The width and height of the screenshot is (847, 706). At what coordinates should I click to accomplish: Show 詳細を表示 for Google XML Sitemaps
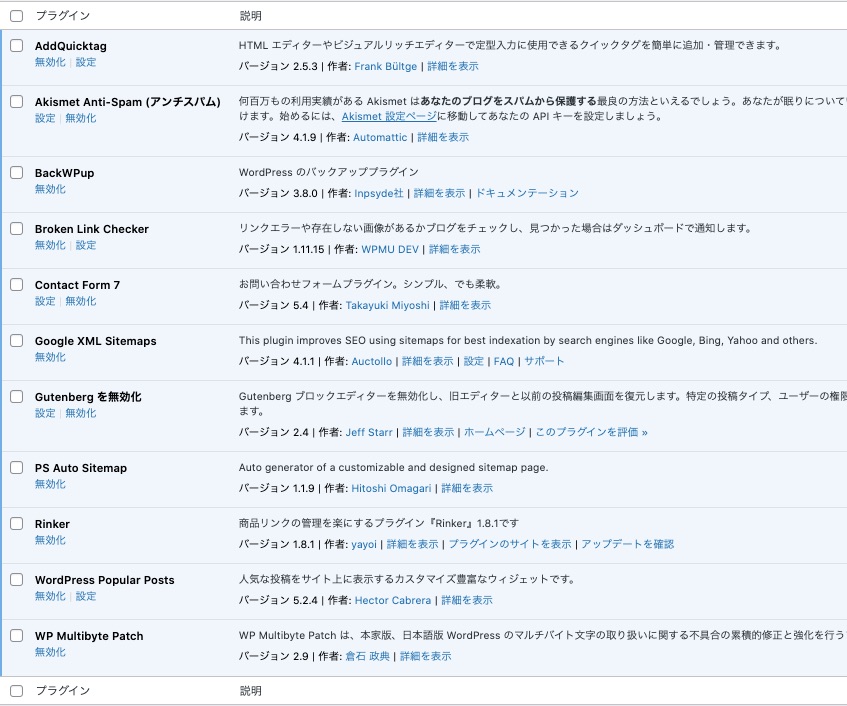pyautogui.click(x=428, y=361)
